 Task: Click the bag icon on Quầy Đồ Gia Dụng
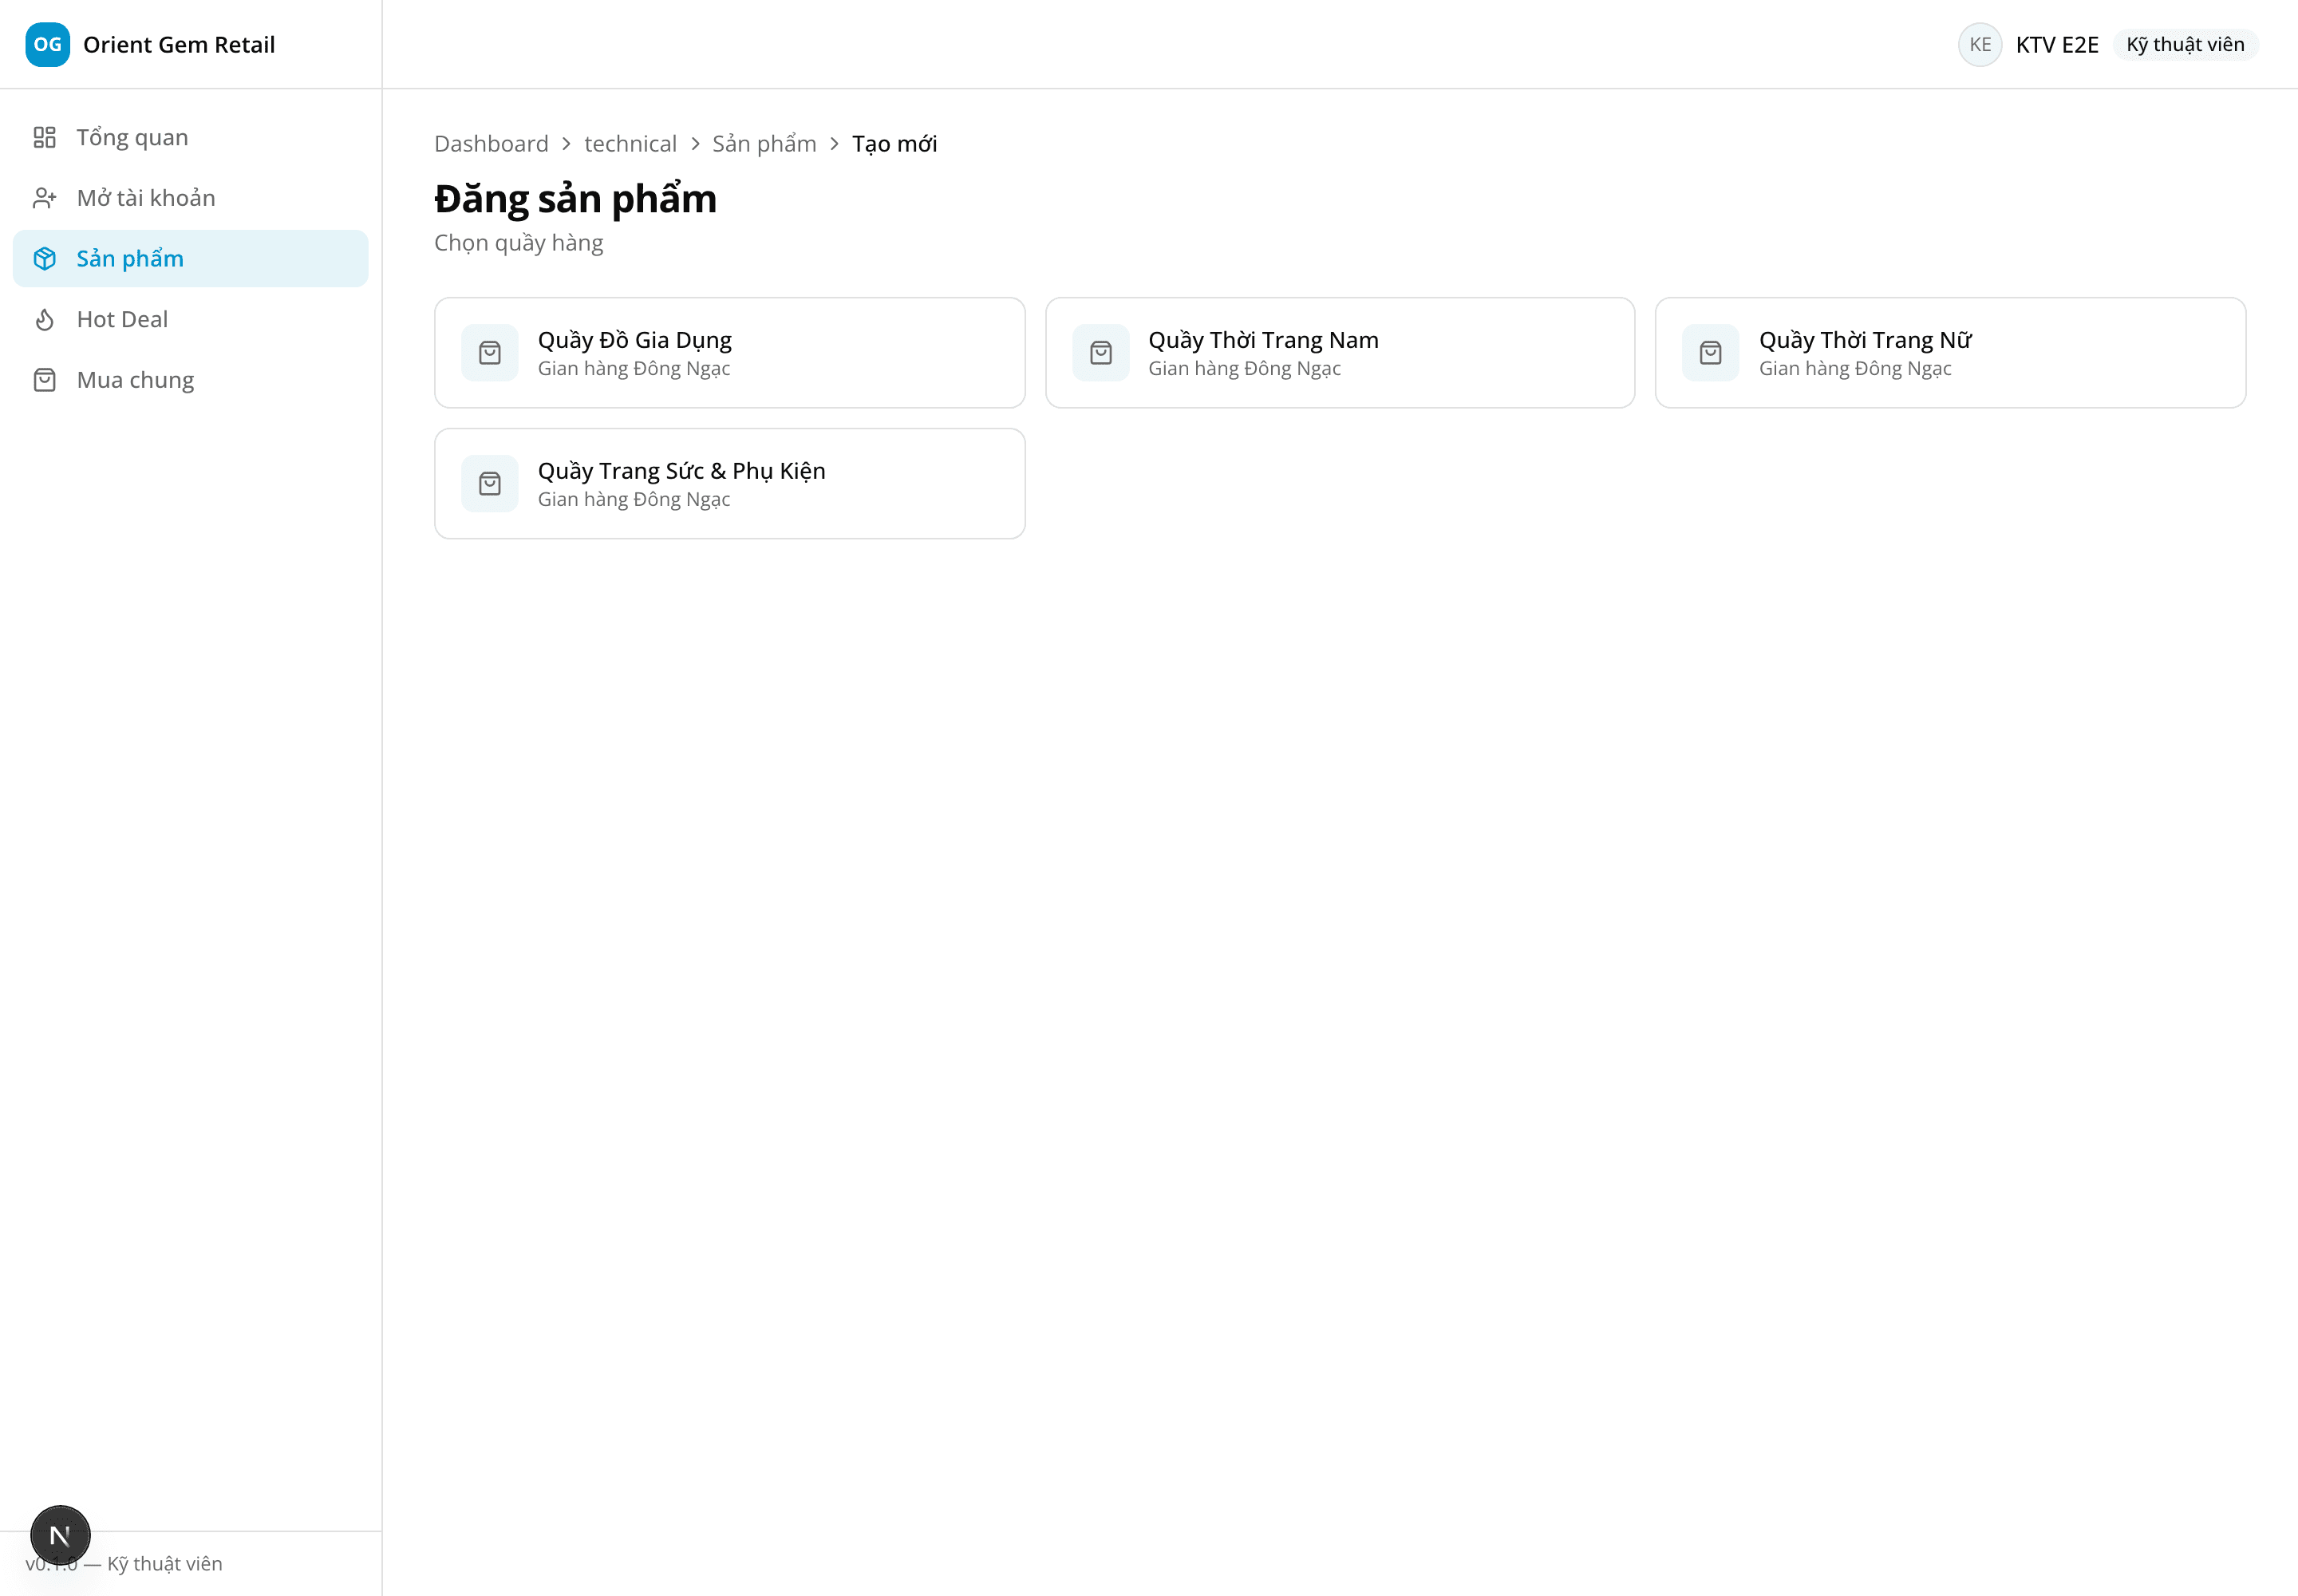tap(490, 353)
